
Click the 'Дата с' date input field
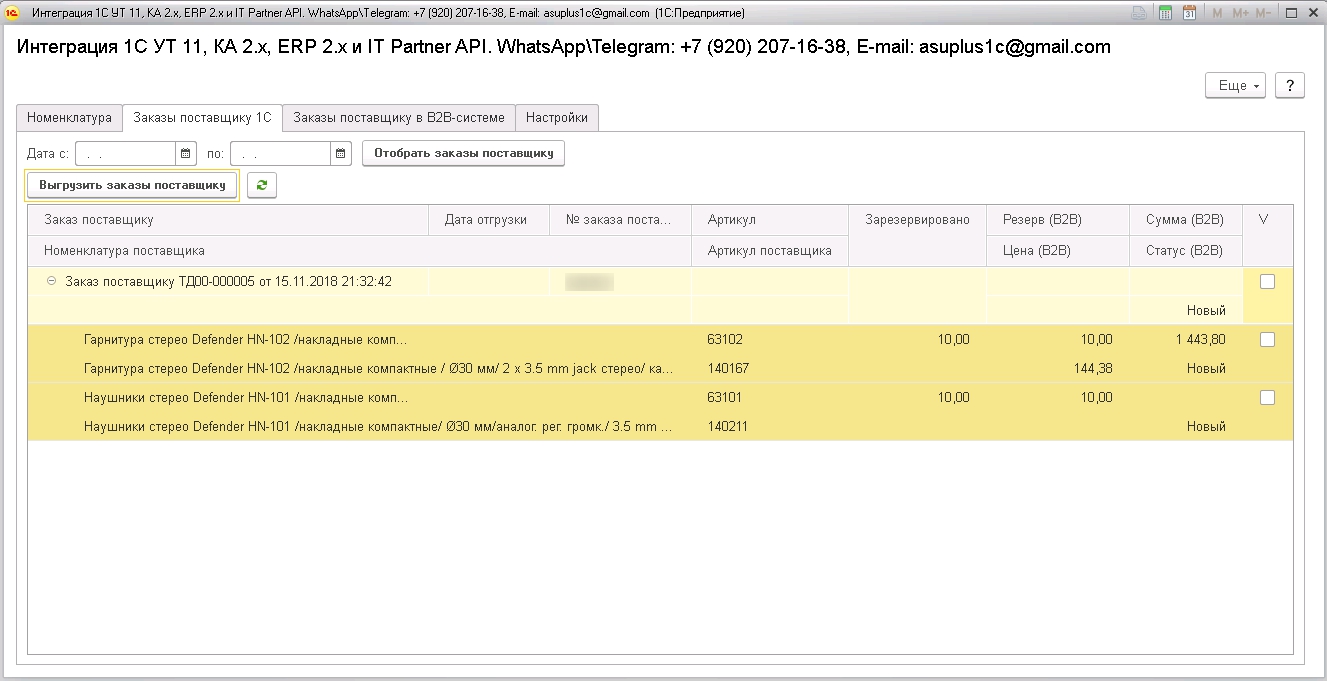126,154
